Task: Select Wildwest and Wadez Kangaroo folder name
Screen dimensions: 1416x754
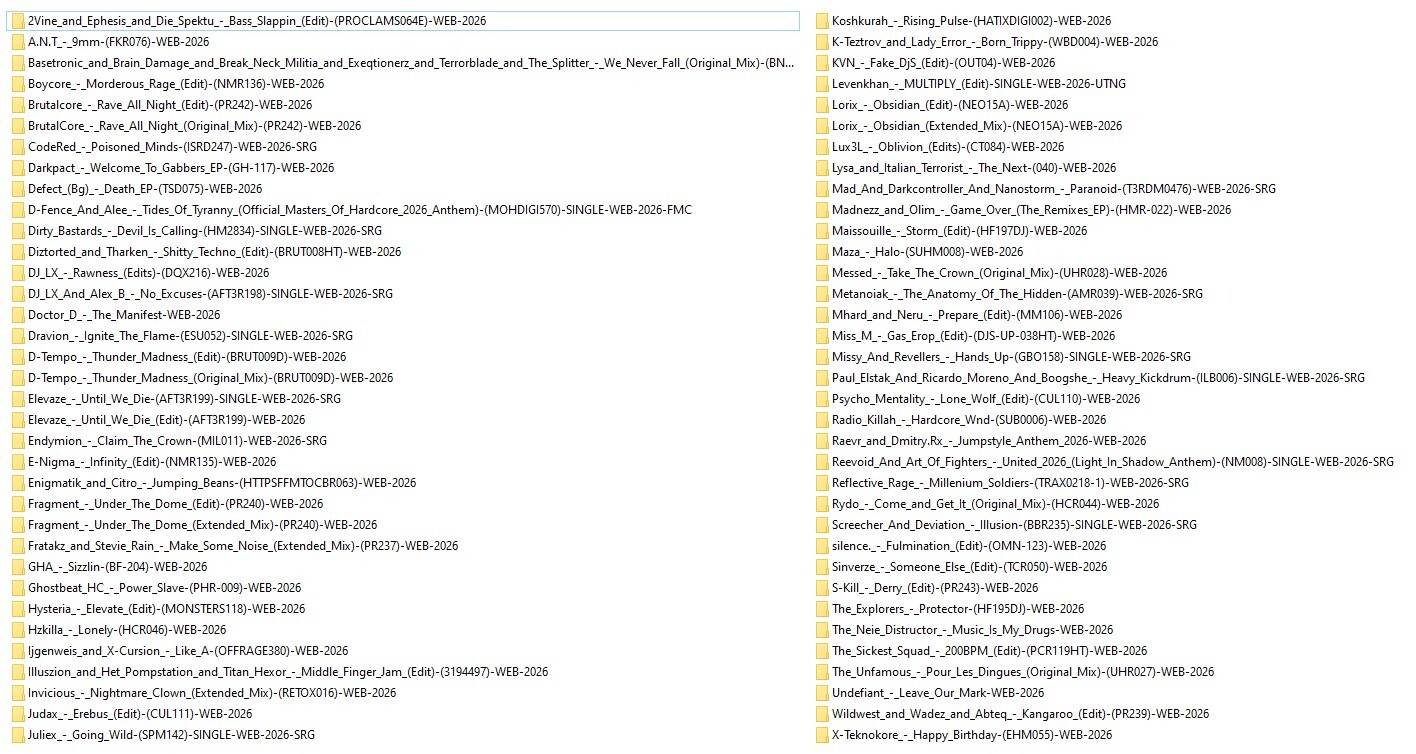Action: click(1021, 714)
